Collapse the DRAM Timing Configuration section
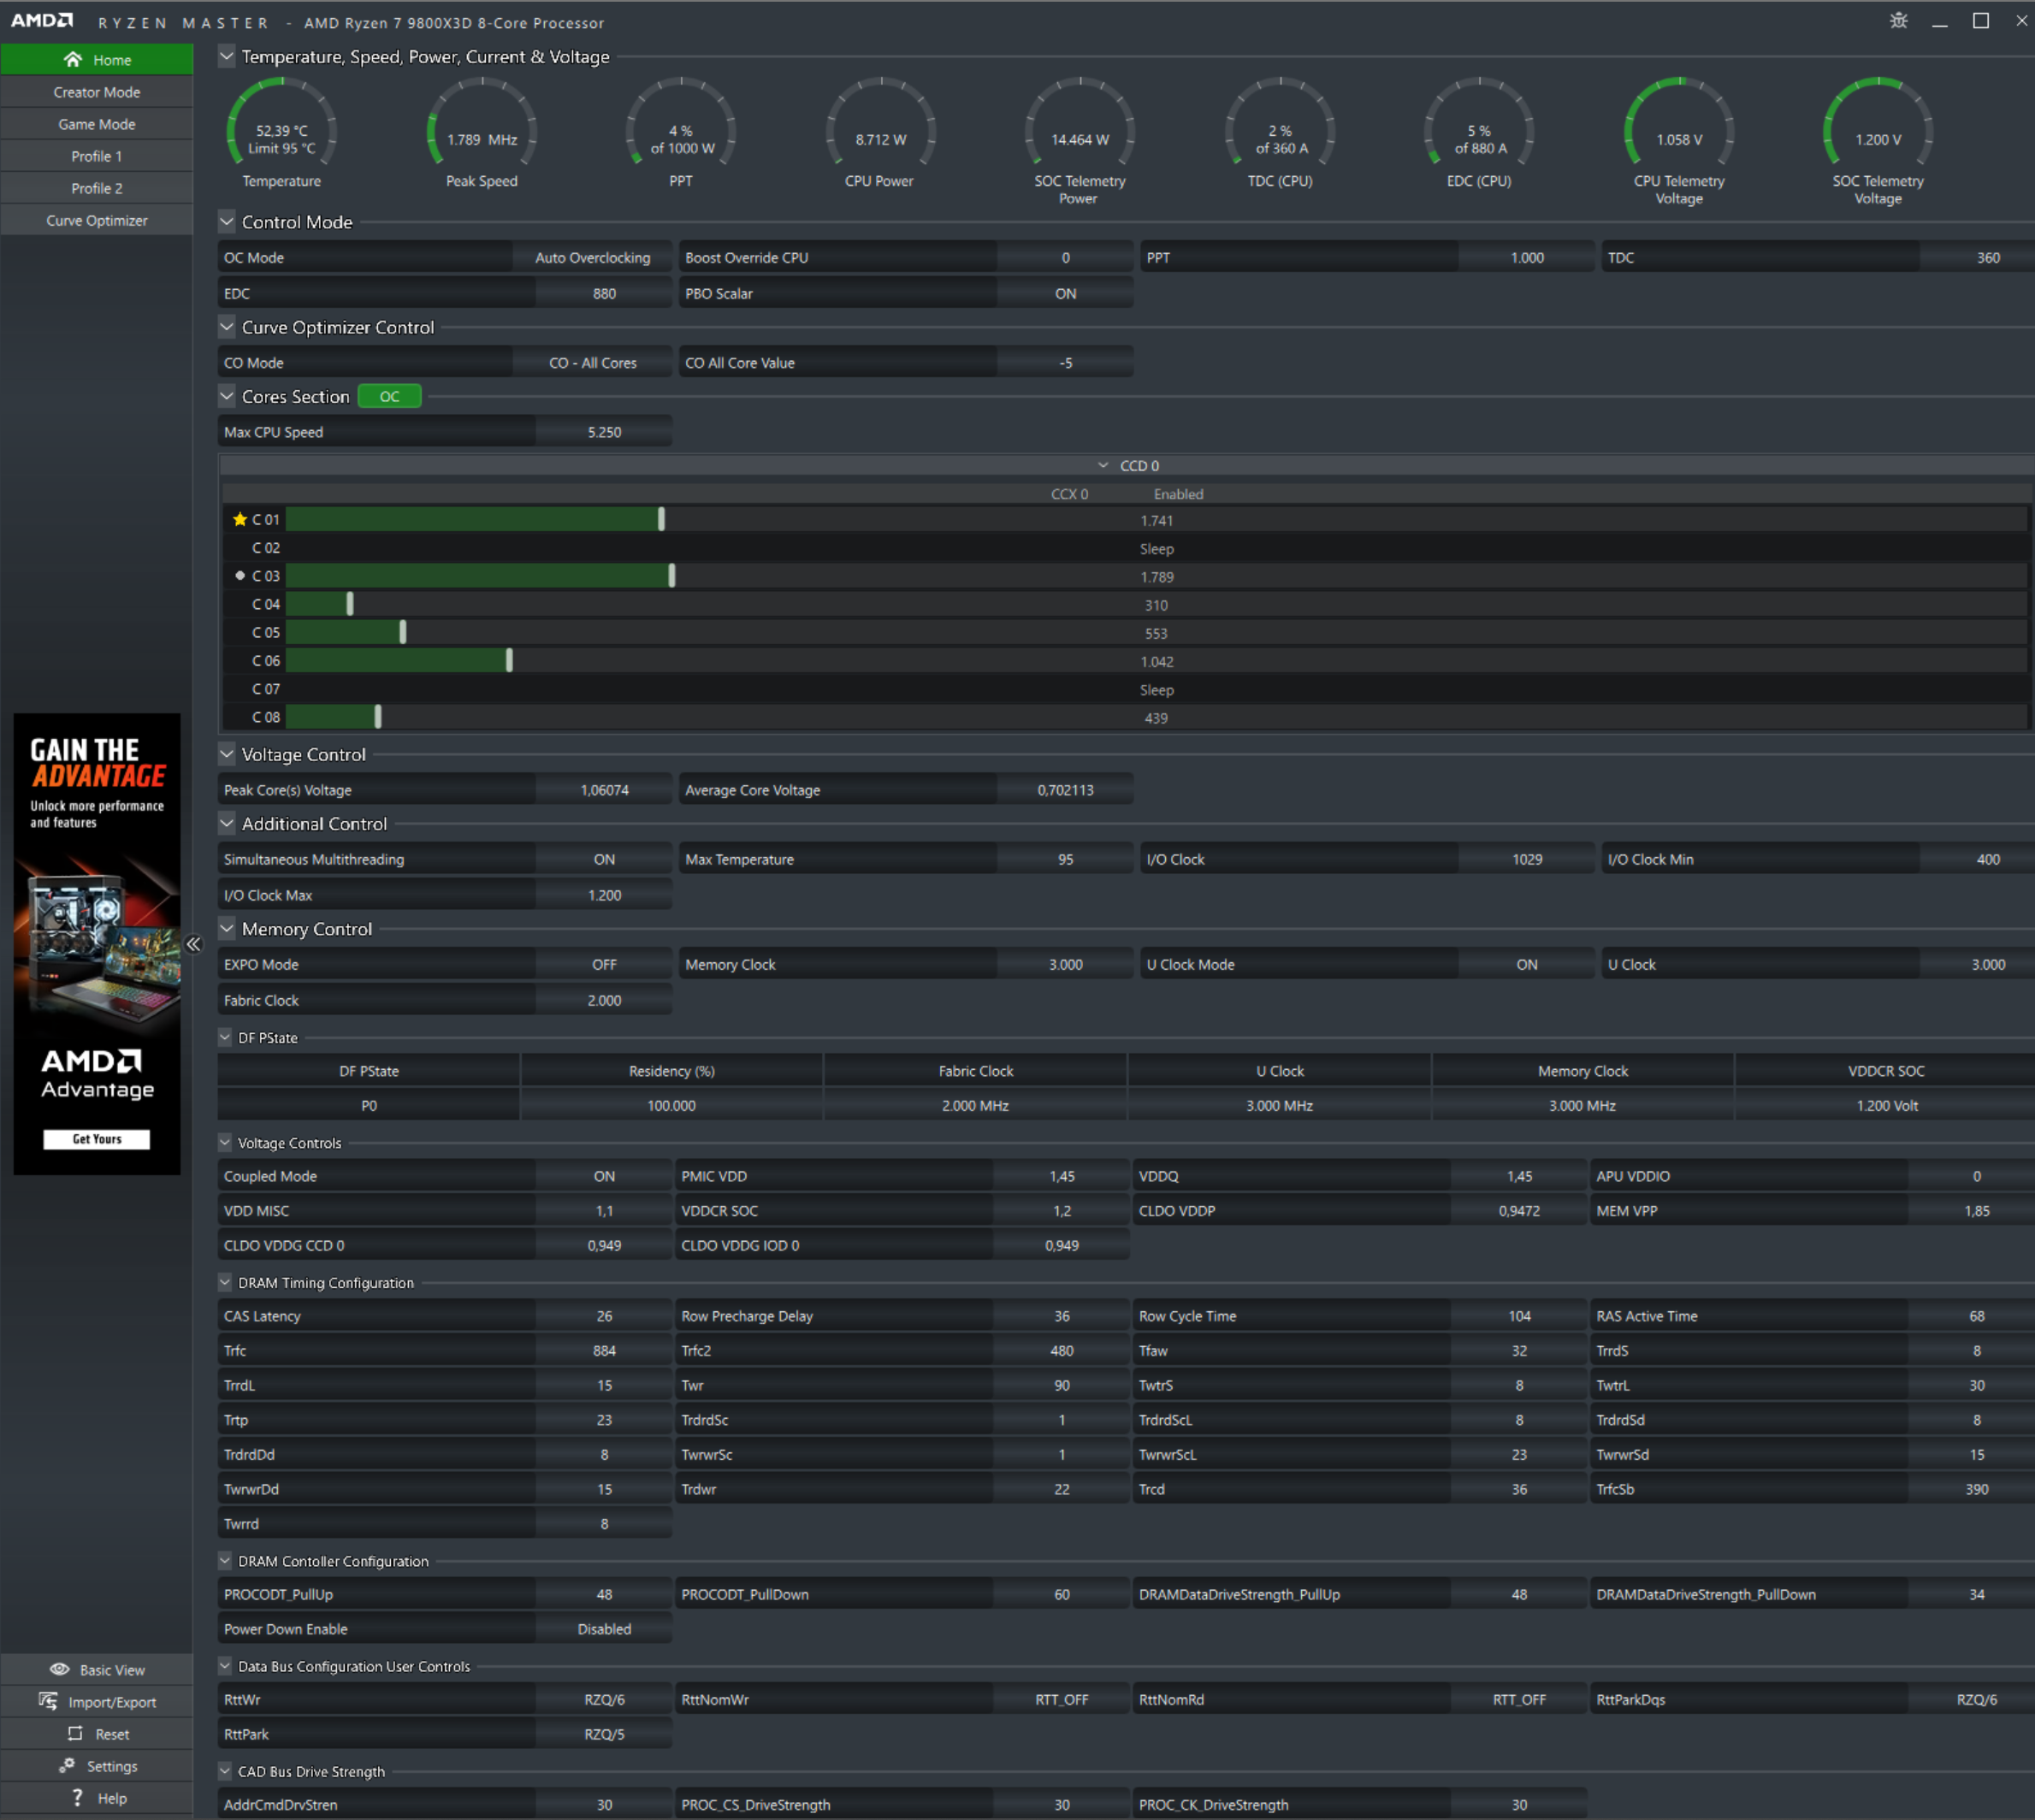The image size is (2035, 1820). coord(225,1283)
